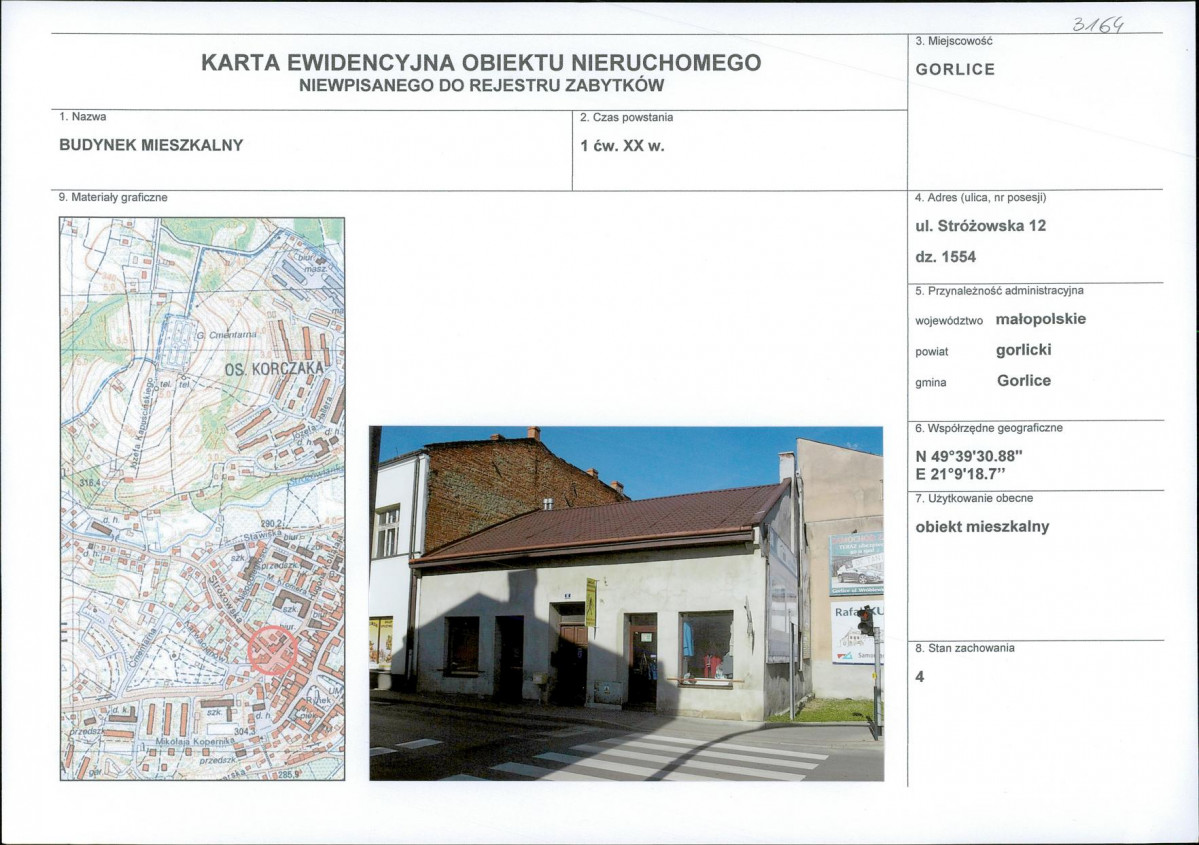Click the address 'ul. Stróżowska 12'
Image resolution: width=1199 pixels, height=845 pixels.
[980, 226]
